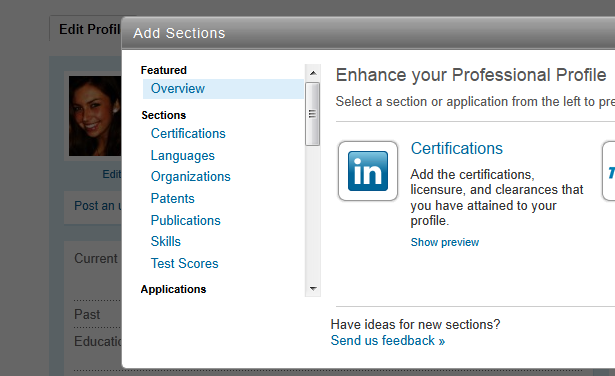Select the Organizations section
This screenshot has width=615, height=376.
tap(191, 176)
